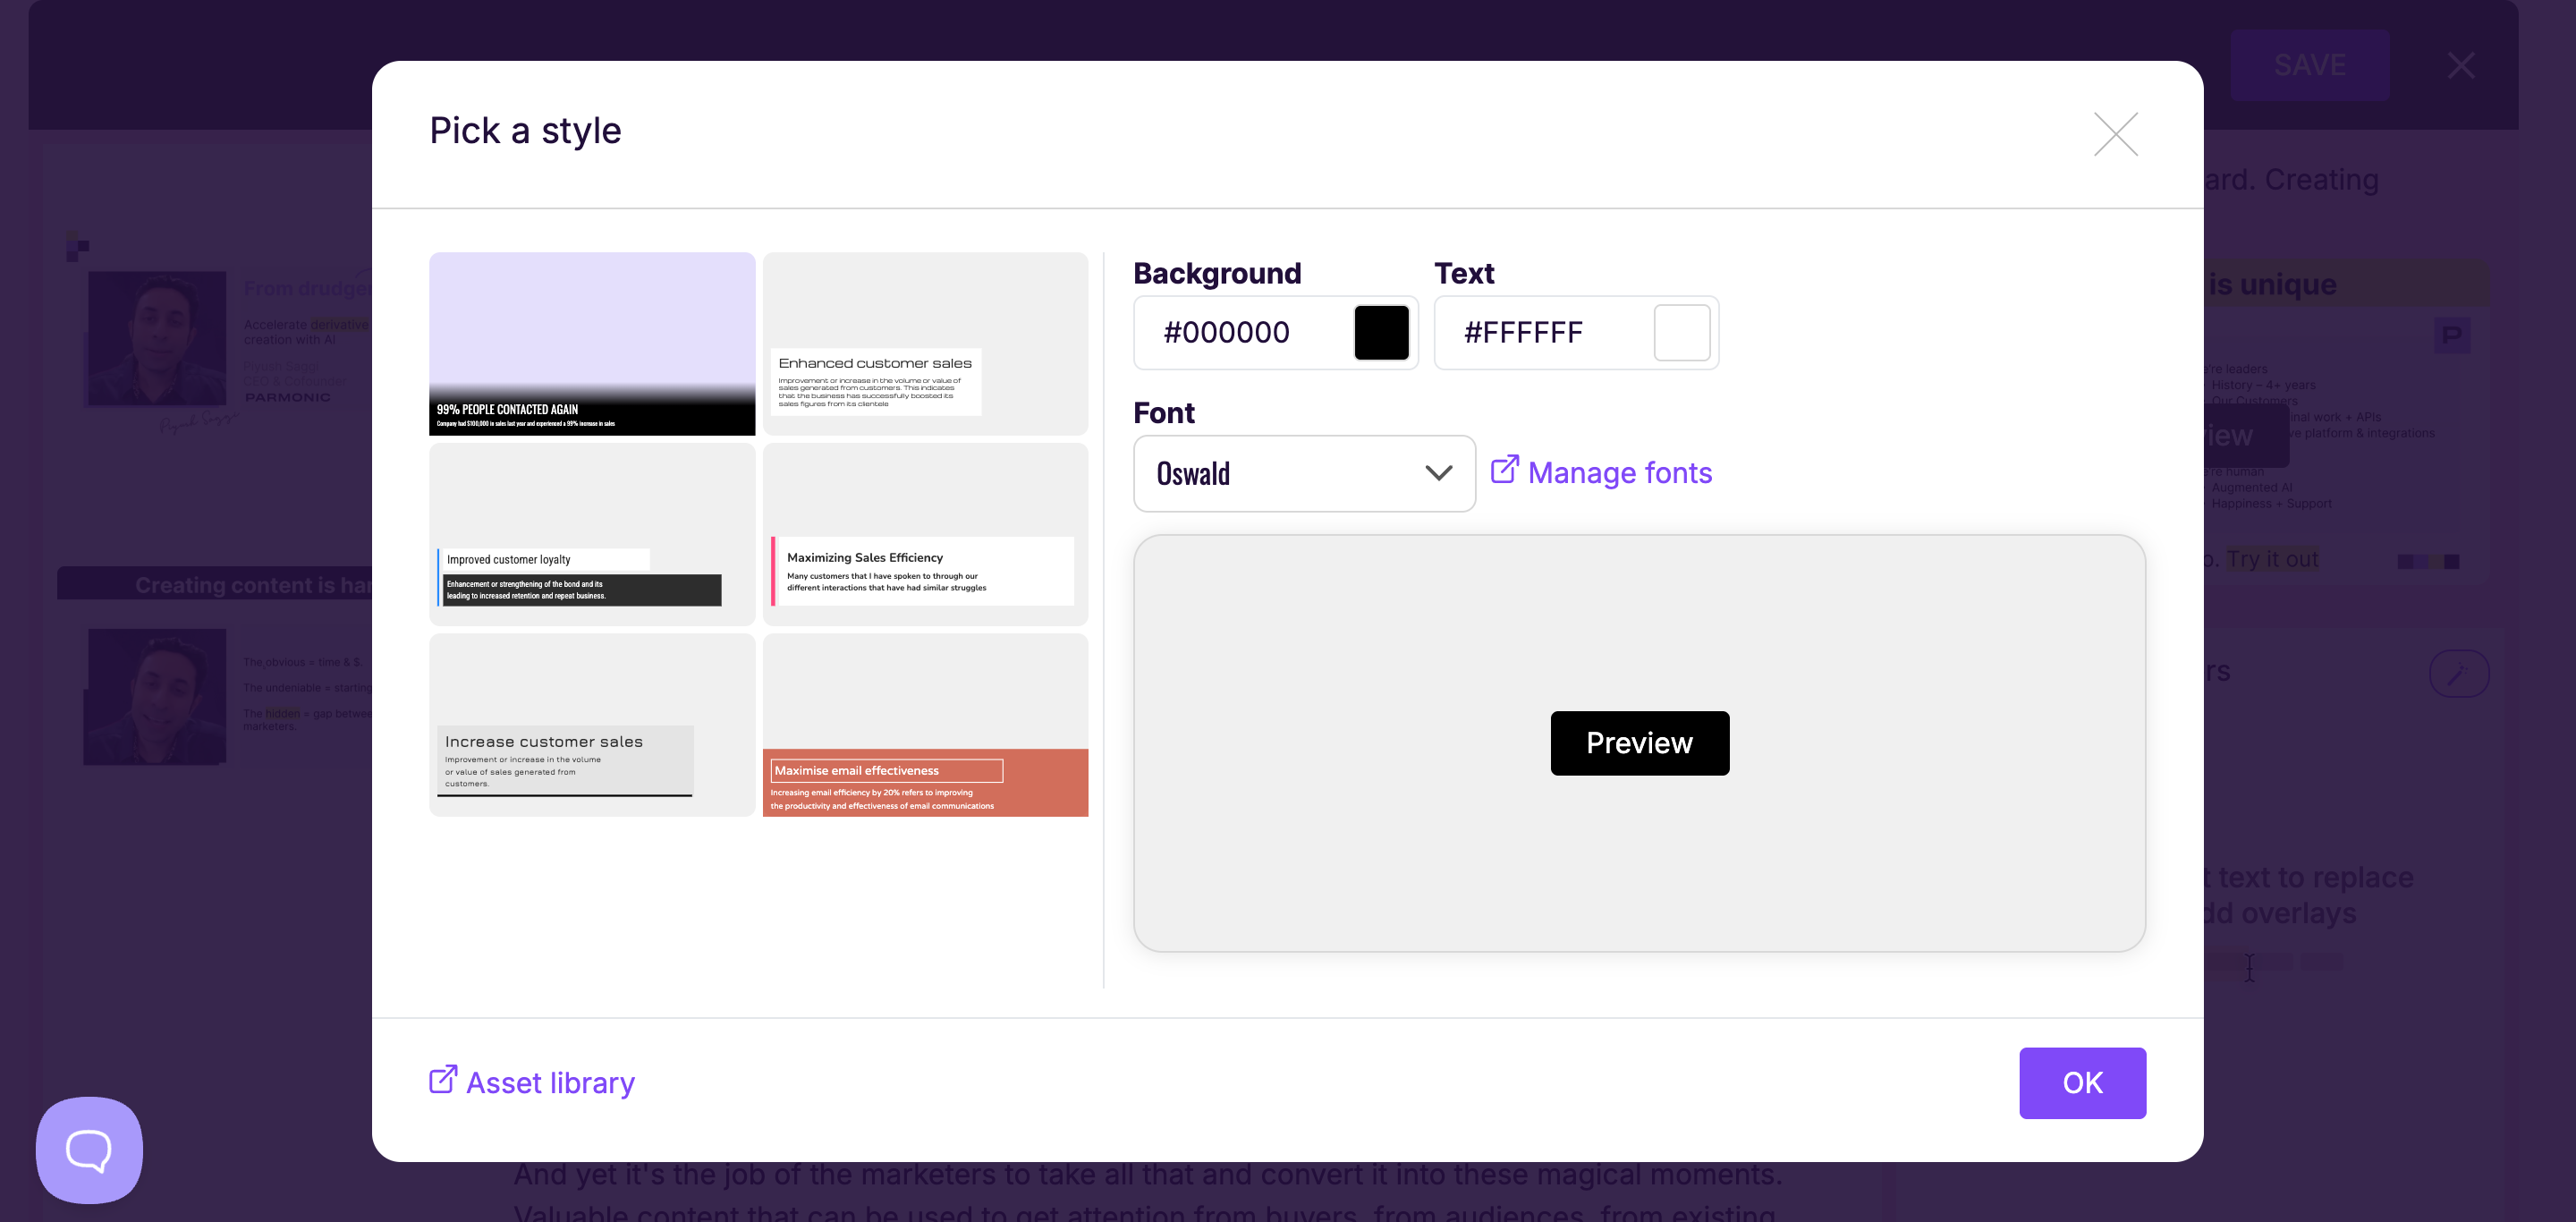The width and height of the screenshot is (2576, 1222).
Task: Choose the 'Increase customer sales' style thumbnail
Action: 592,725
